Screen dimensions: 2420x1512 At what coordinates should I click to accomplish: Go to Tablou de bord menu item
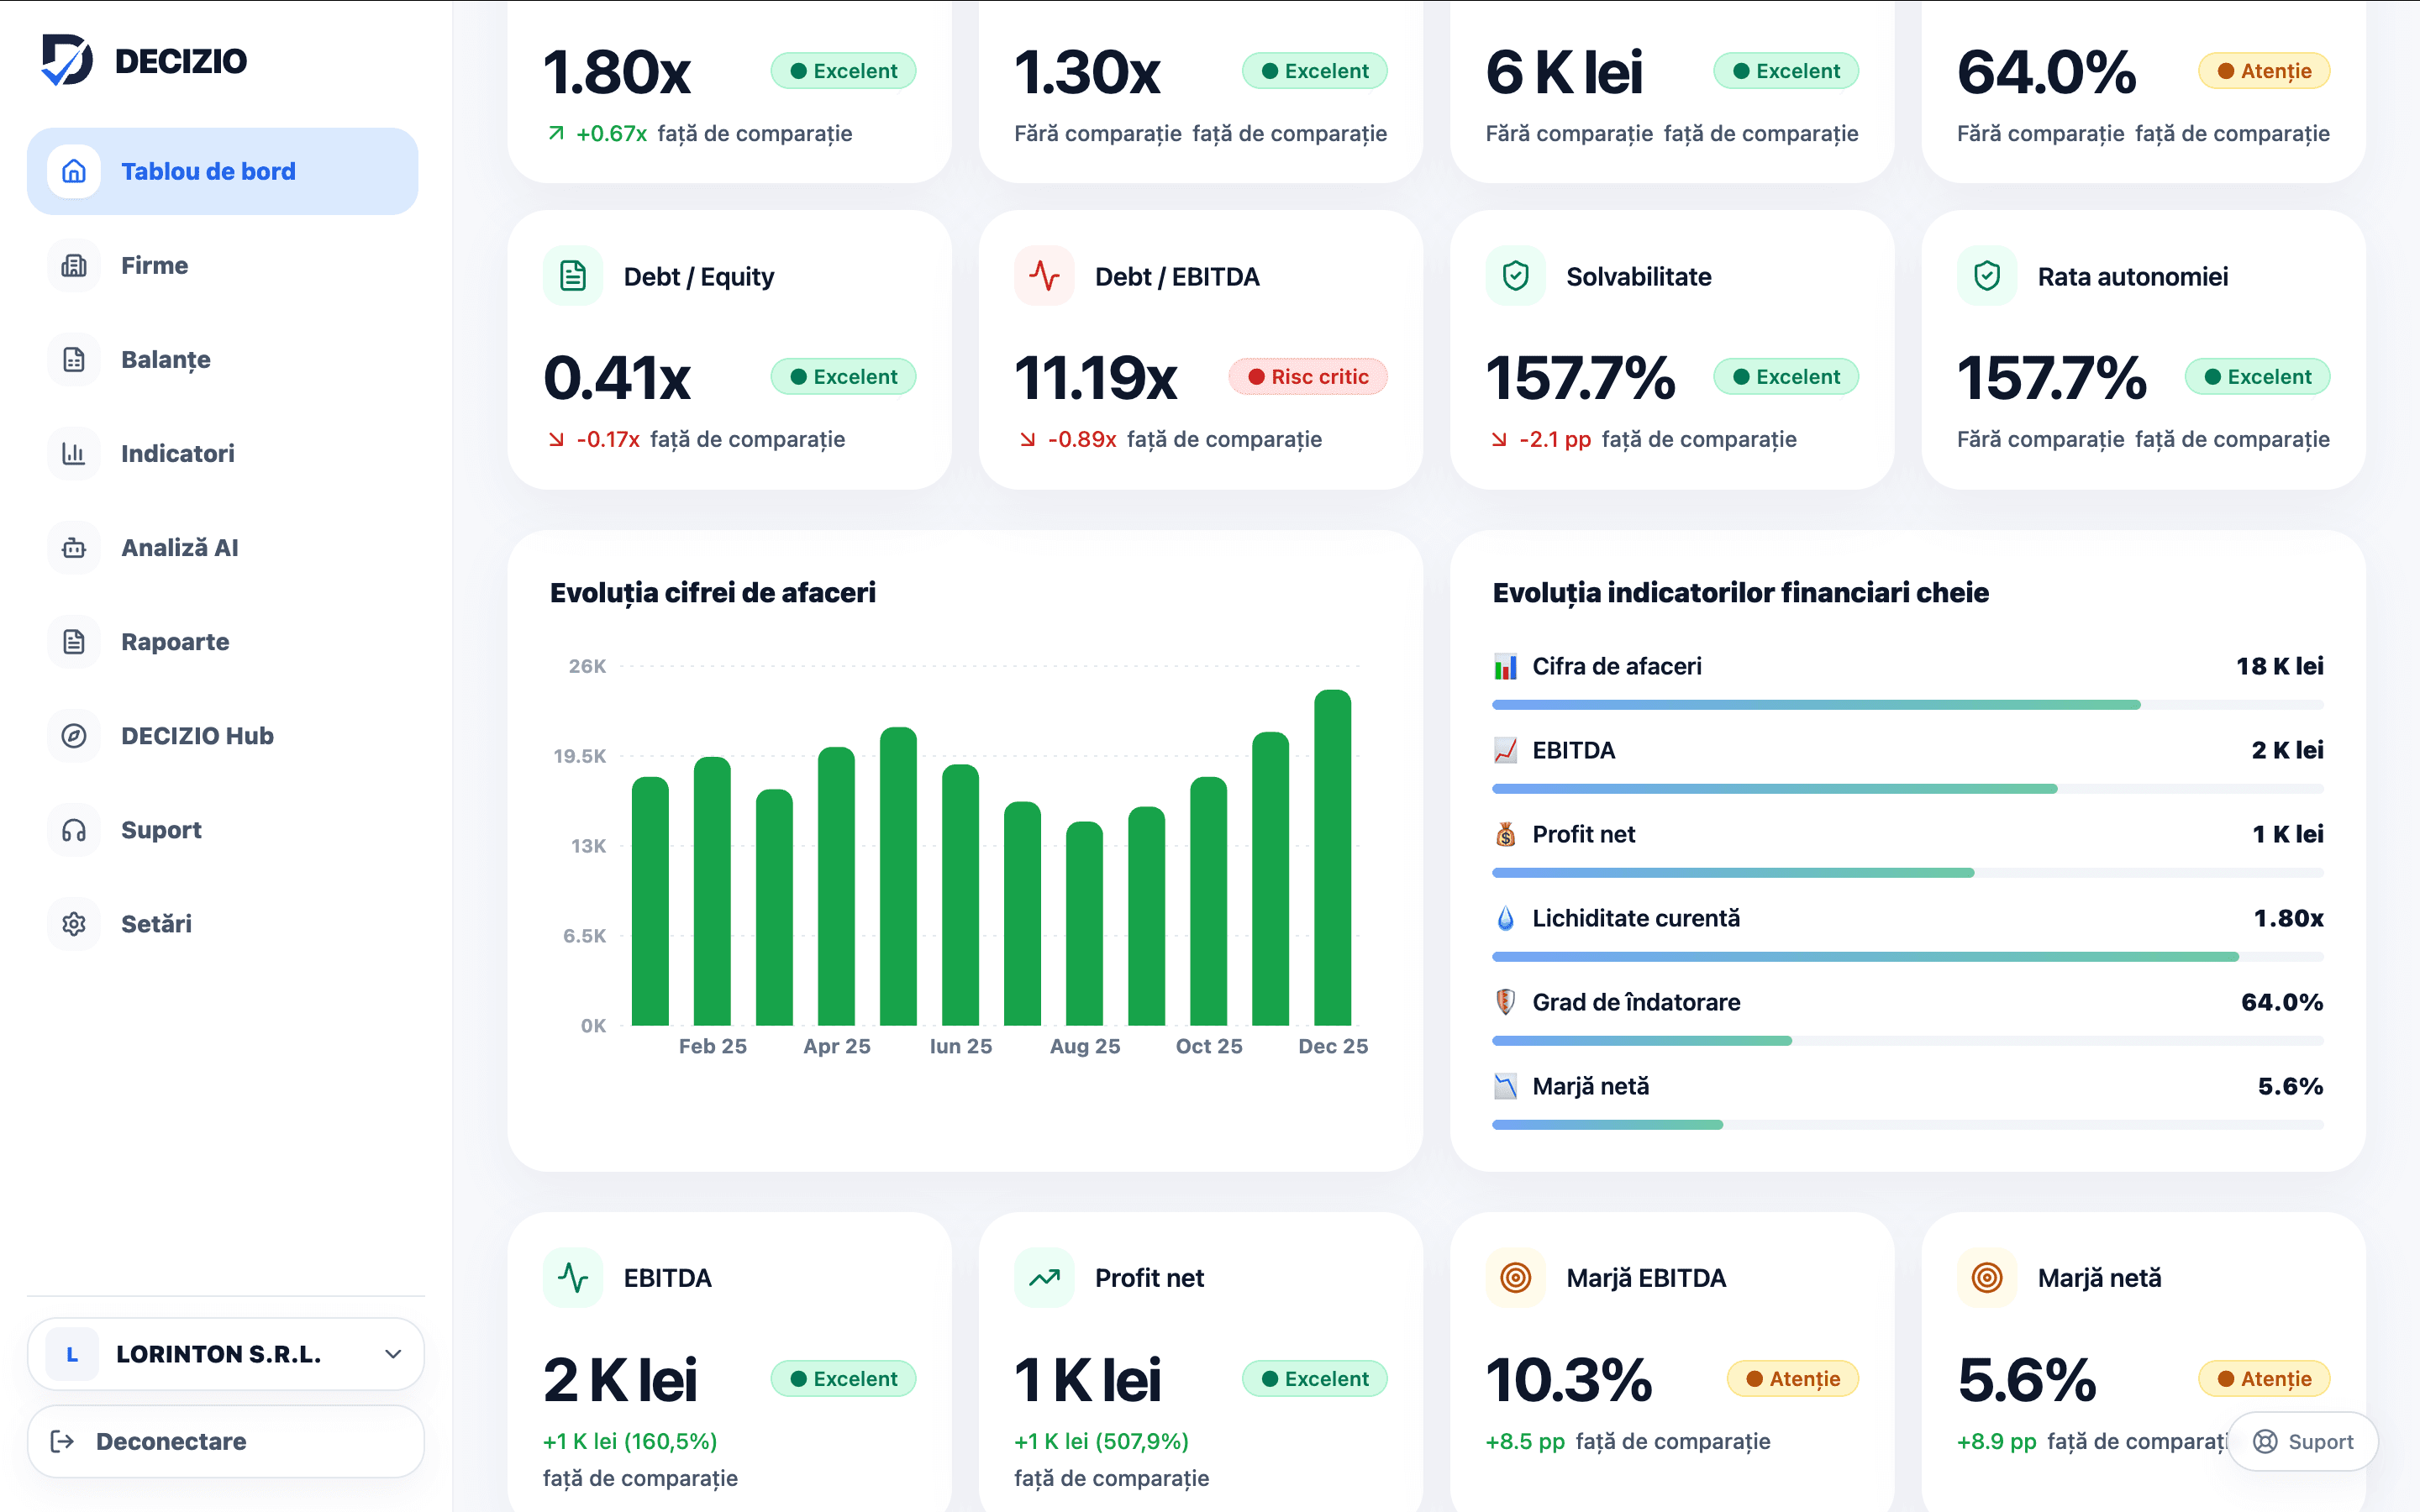click(223, 171)
